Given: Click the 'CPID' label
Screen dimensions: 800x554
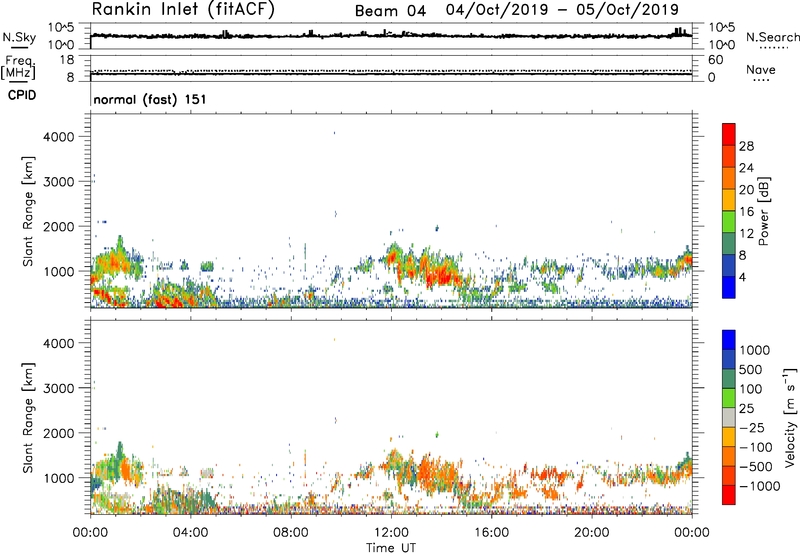Looking at the screenshot, I should coord(22,95).
